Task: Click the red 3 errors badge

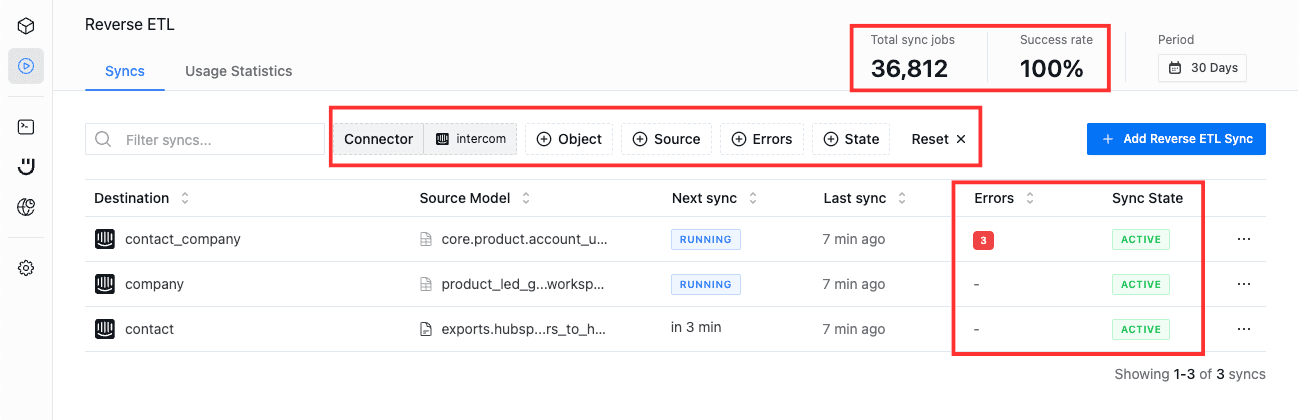Action: (983, 240)
